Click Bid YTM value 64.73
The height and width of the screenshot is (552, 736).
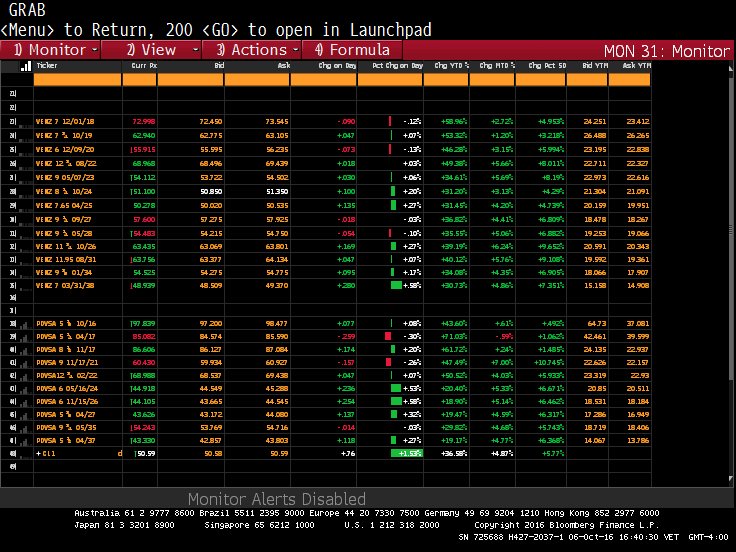[597, 324]
